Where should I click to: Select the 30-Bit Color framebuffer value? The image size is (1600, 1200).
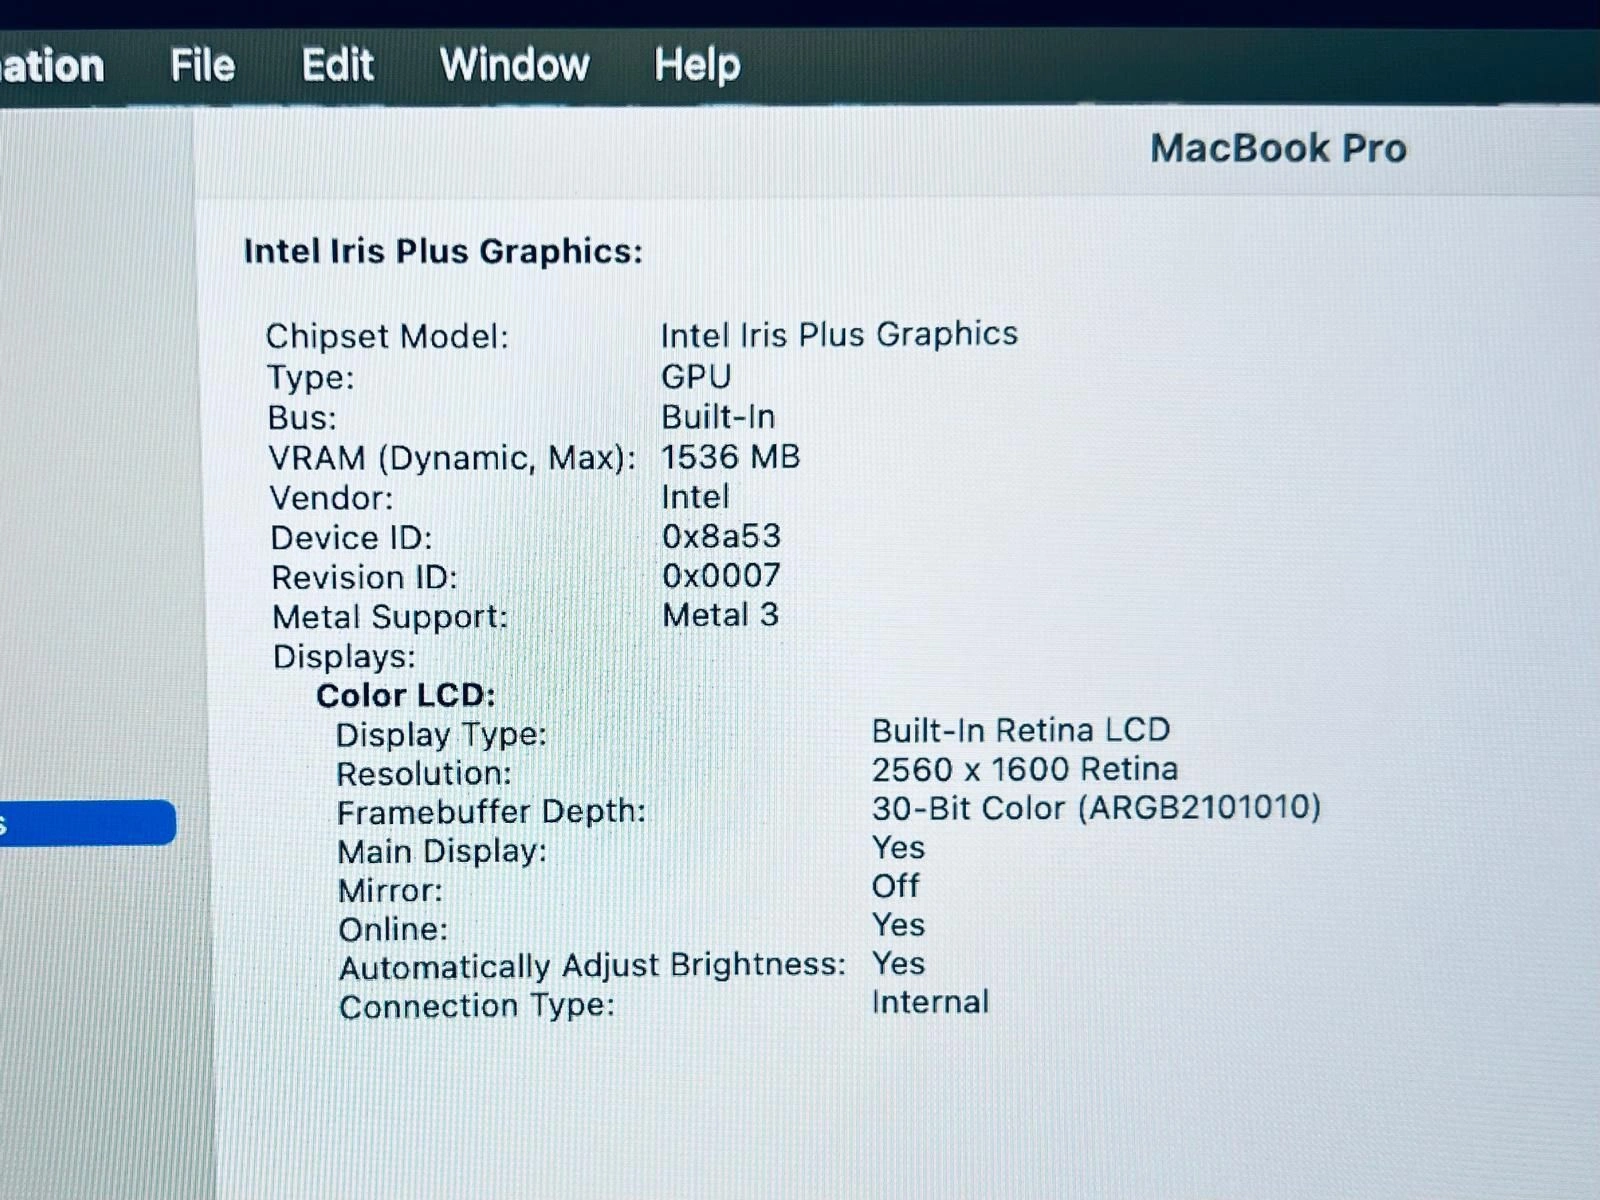click(x=1096, y=807)
